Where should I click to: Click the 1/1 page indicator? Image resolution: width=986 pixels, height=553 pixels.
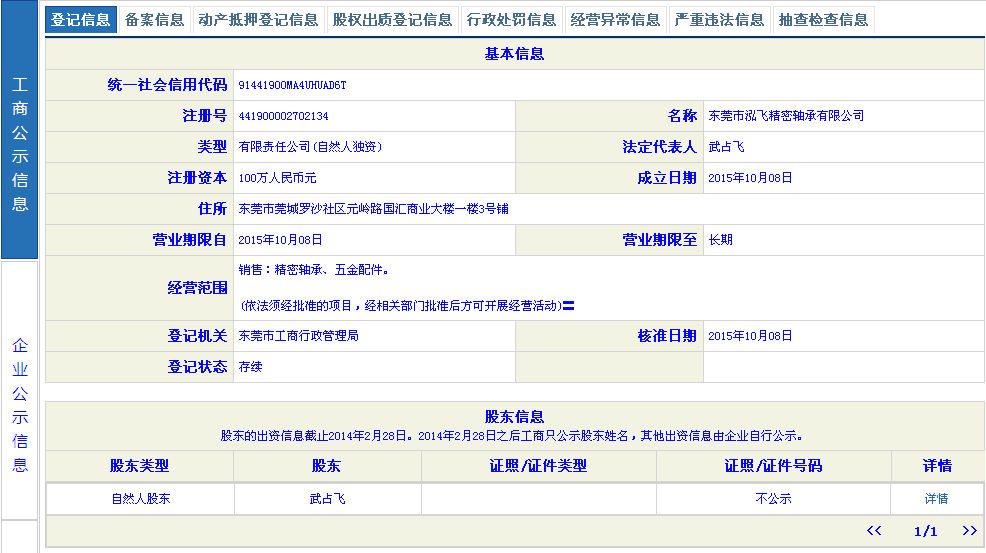coord(925,531)
